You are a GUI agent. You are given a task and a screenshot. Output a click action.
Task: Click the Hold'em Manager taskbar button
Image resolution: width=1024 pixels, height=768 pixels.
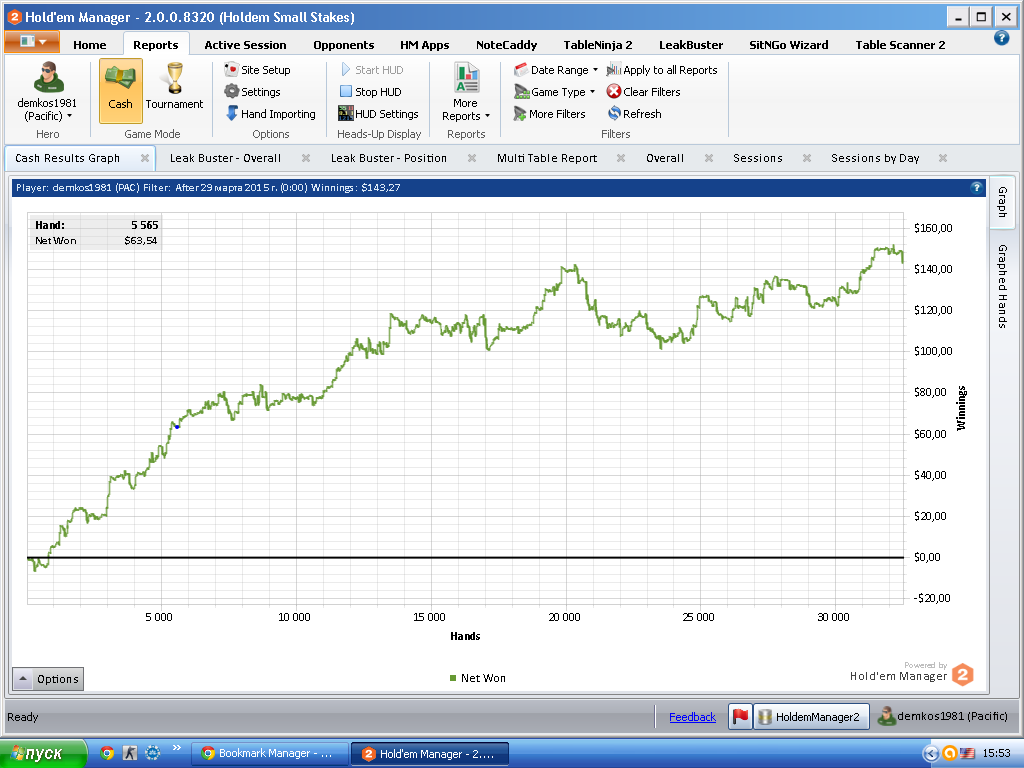(430, 754)
